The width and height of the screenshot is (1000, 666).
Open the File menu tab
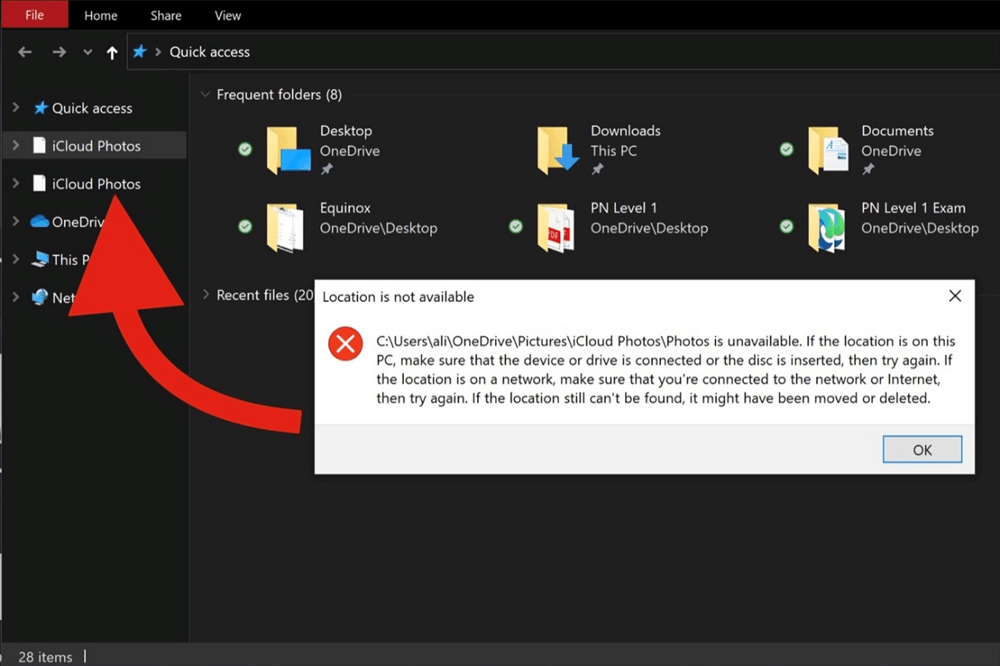34,15
